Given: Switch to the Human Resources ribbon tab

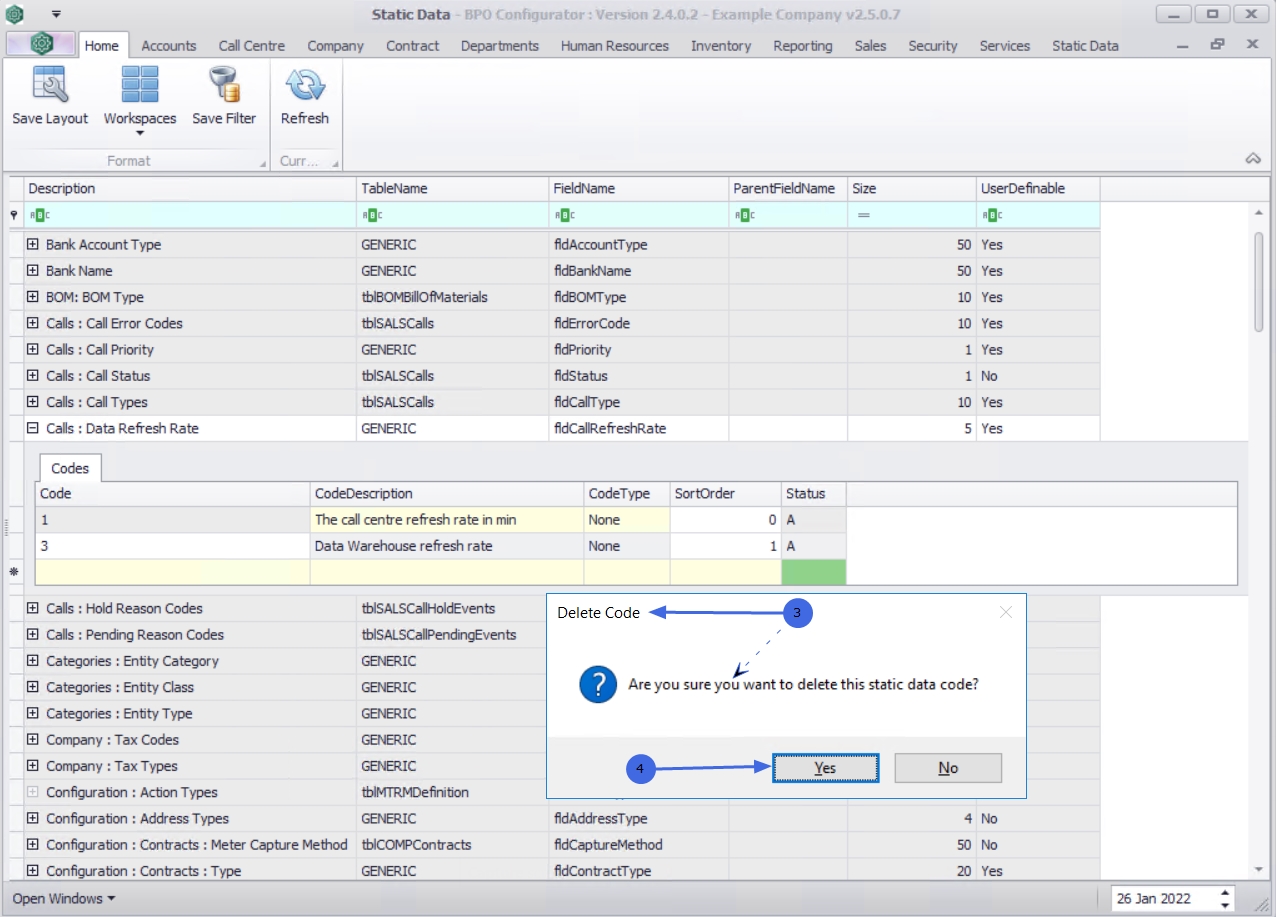Looking at the screenshot, I should coord(614,46).
